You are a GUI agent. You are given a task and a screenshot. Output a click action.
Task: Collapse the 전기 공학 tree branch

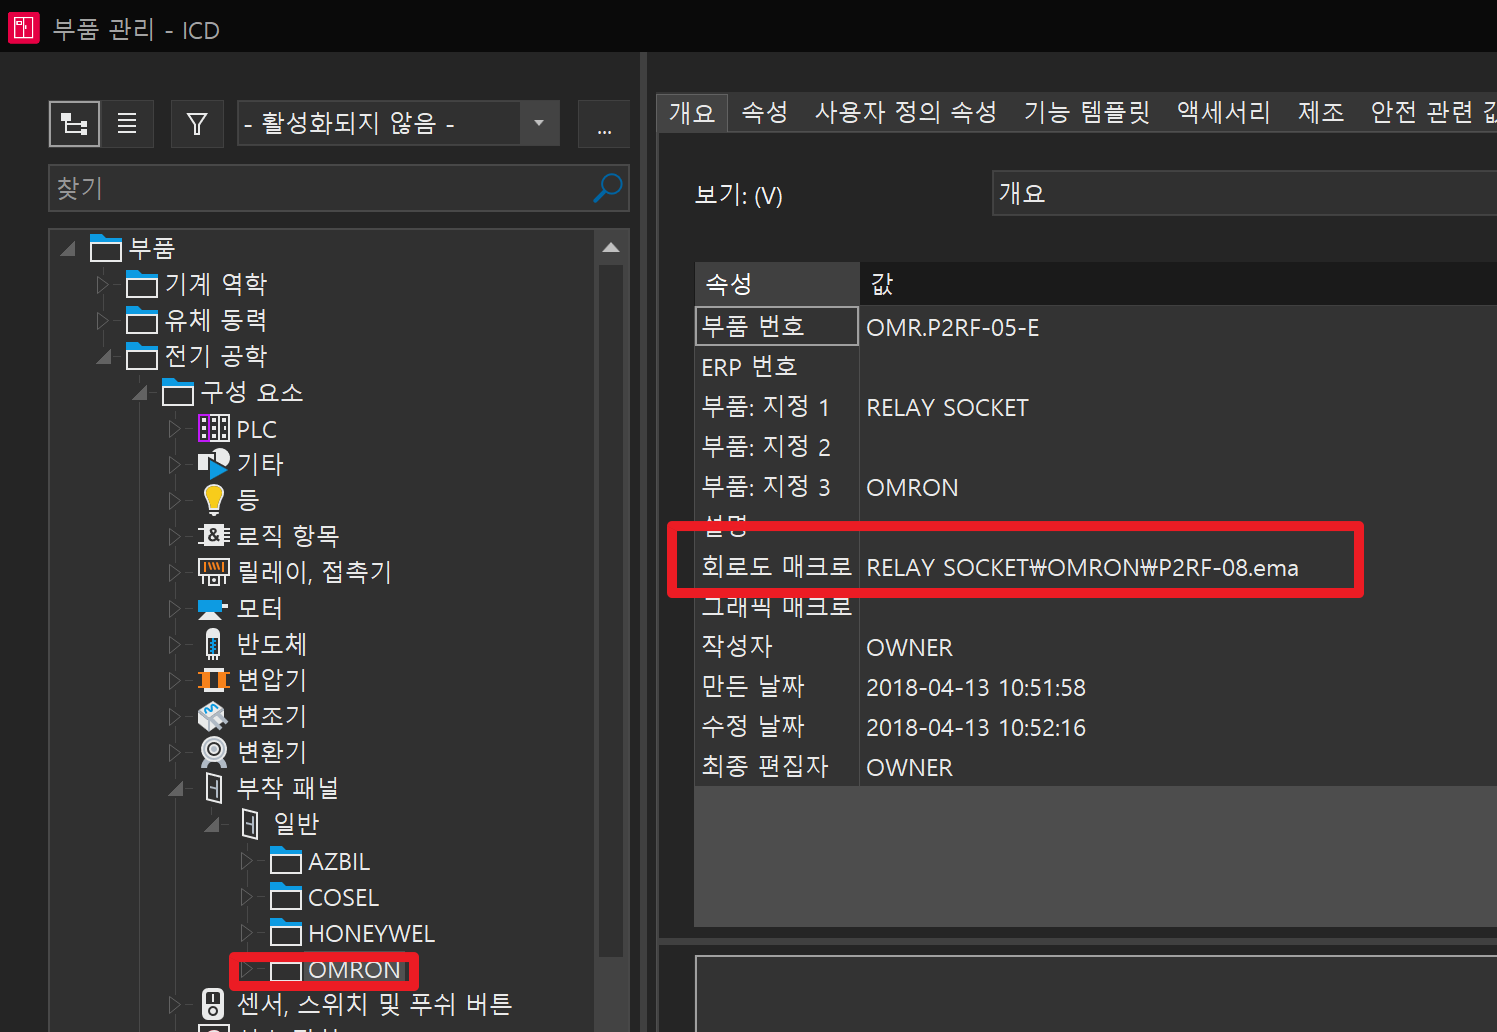(x=106, y=356)
